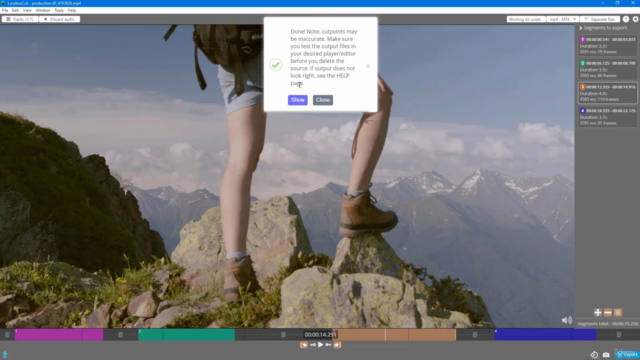The height and width of the screenshot is (360, 640).
Task: Click the Show button in the dialog
Action: pyautogui.click(x=298, y=100)
